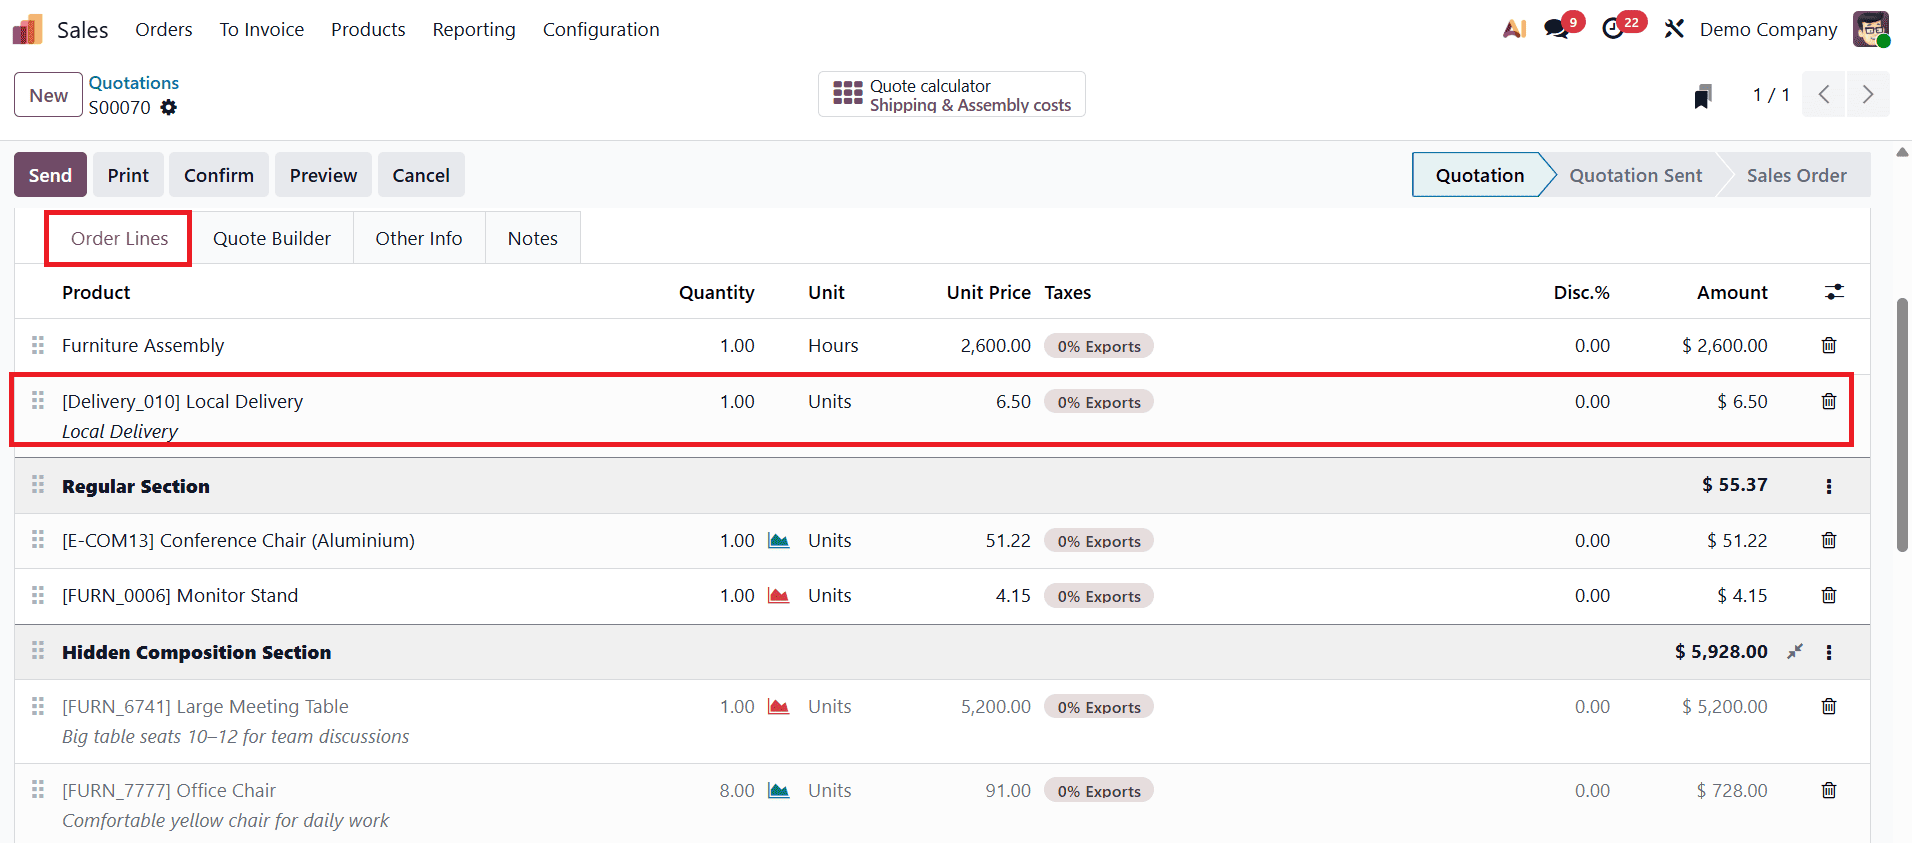The width and height of the screenshot is (1912, 843).
Task: Click drag handle of Local Delivery row
Action: tap(38, 401)
